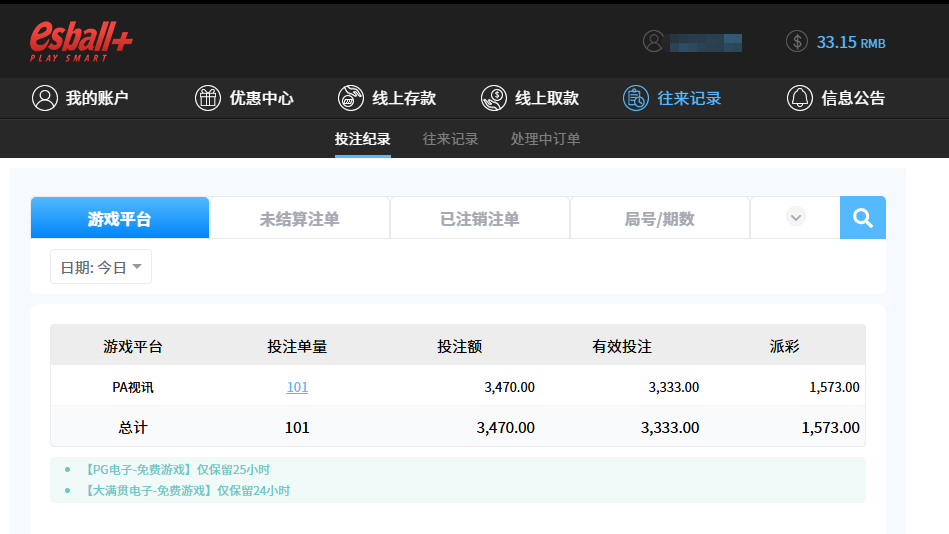
Task: Open My Account person icon
Action: pos(44,98)
